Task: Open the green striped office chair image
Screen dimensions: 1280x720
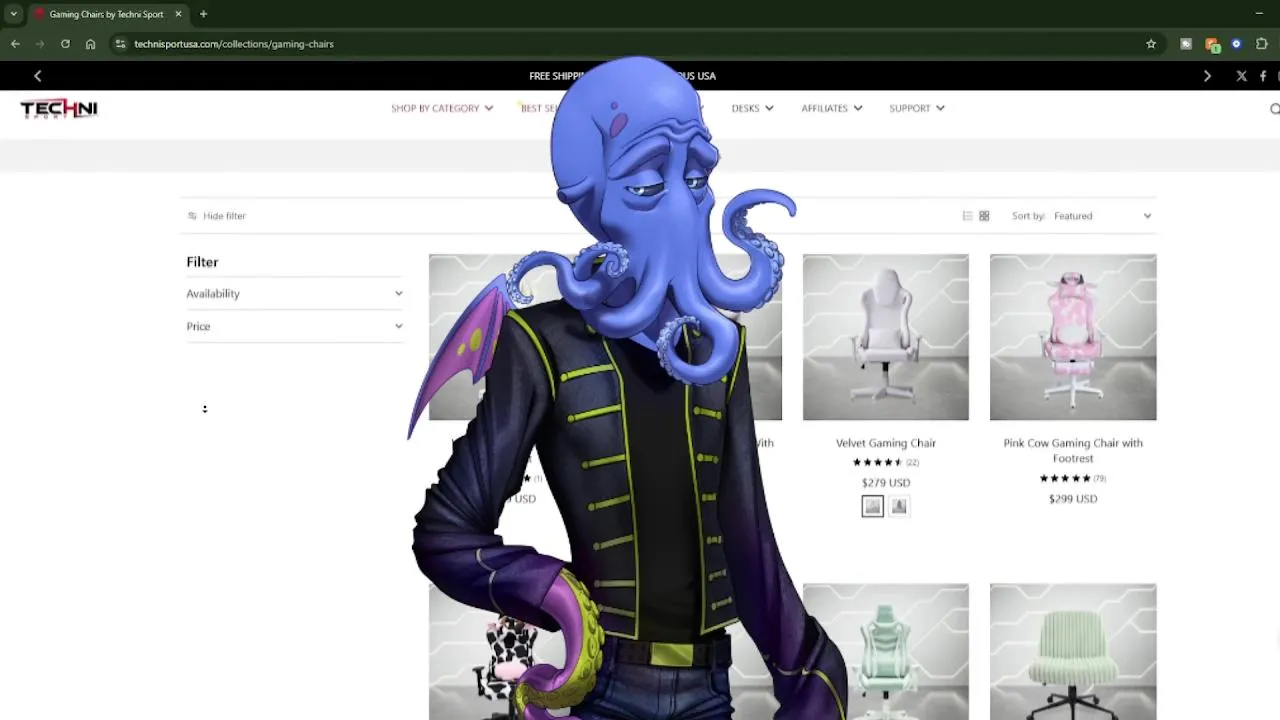Action: tap(1073, 652)
